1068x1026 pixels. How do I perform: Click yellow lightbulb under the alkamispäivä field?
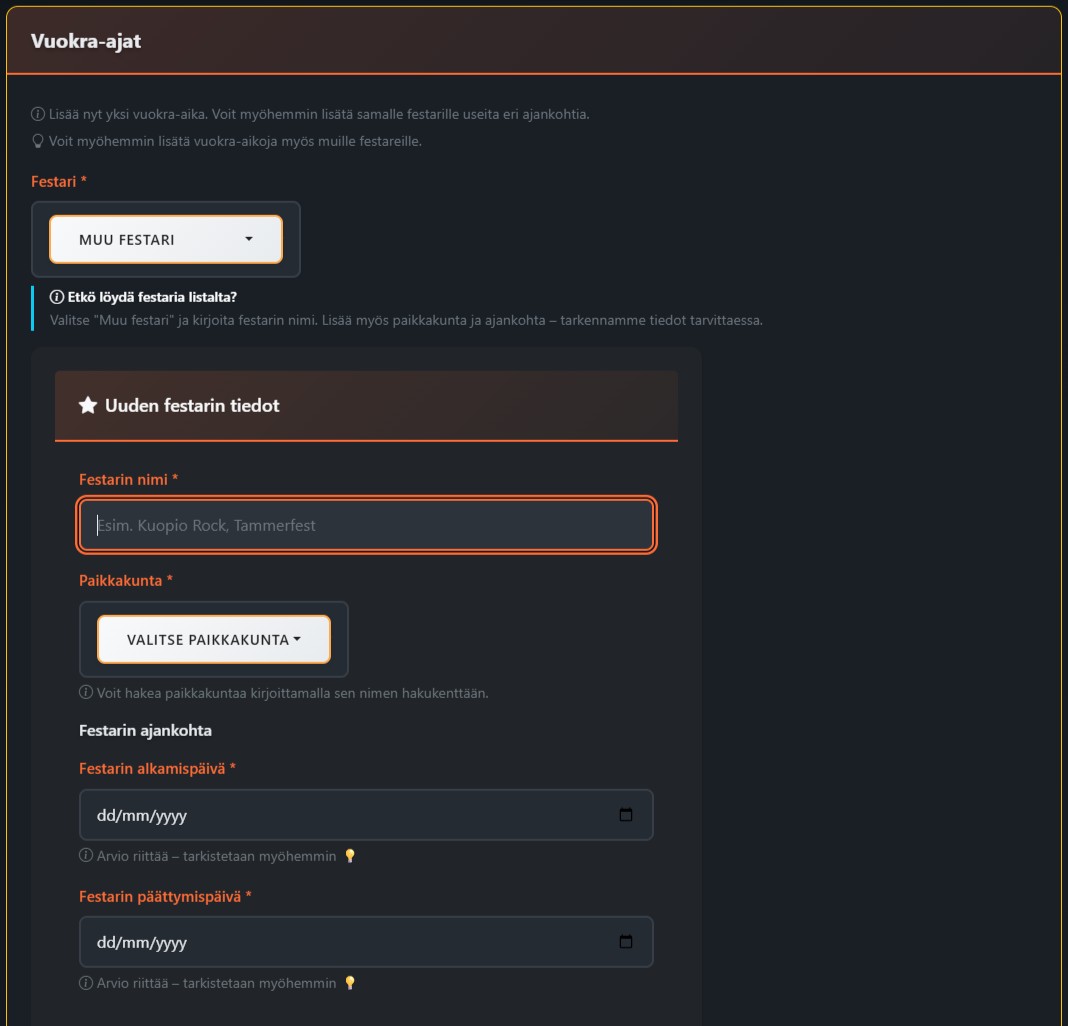click(350, 856)
